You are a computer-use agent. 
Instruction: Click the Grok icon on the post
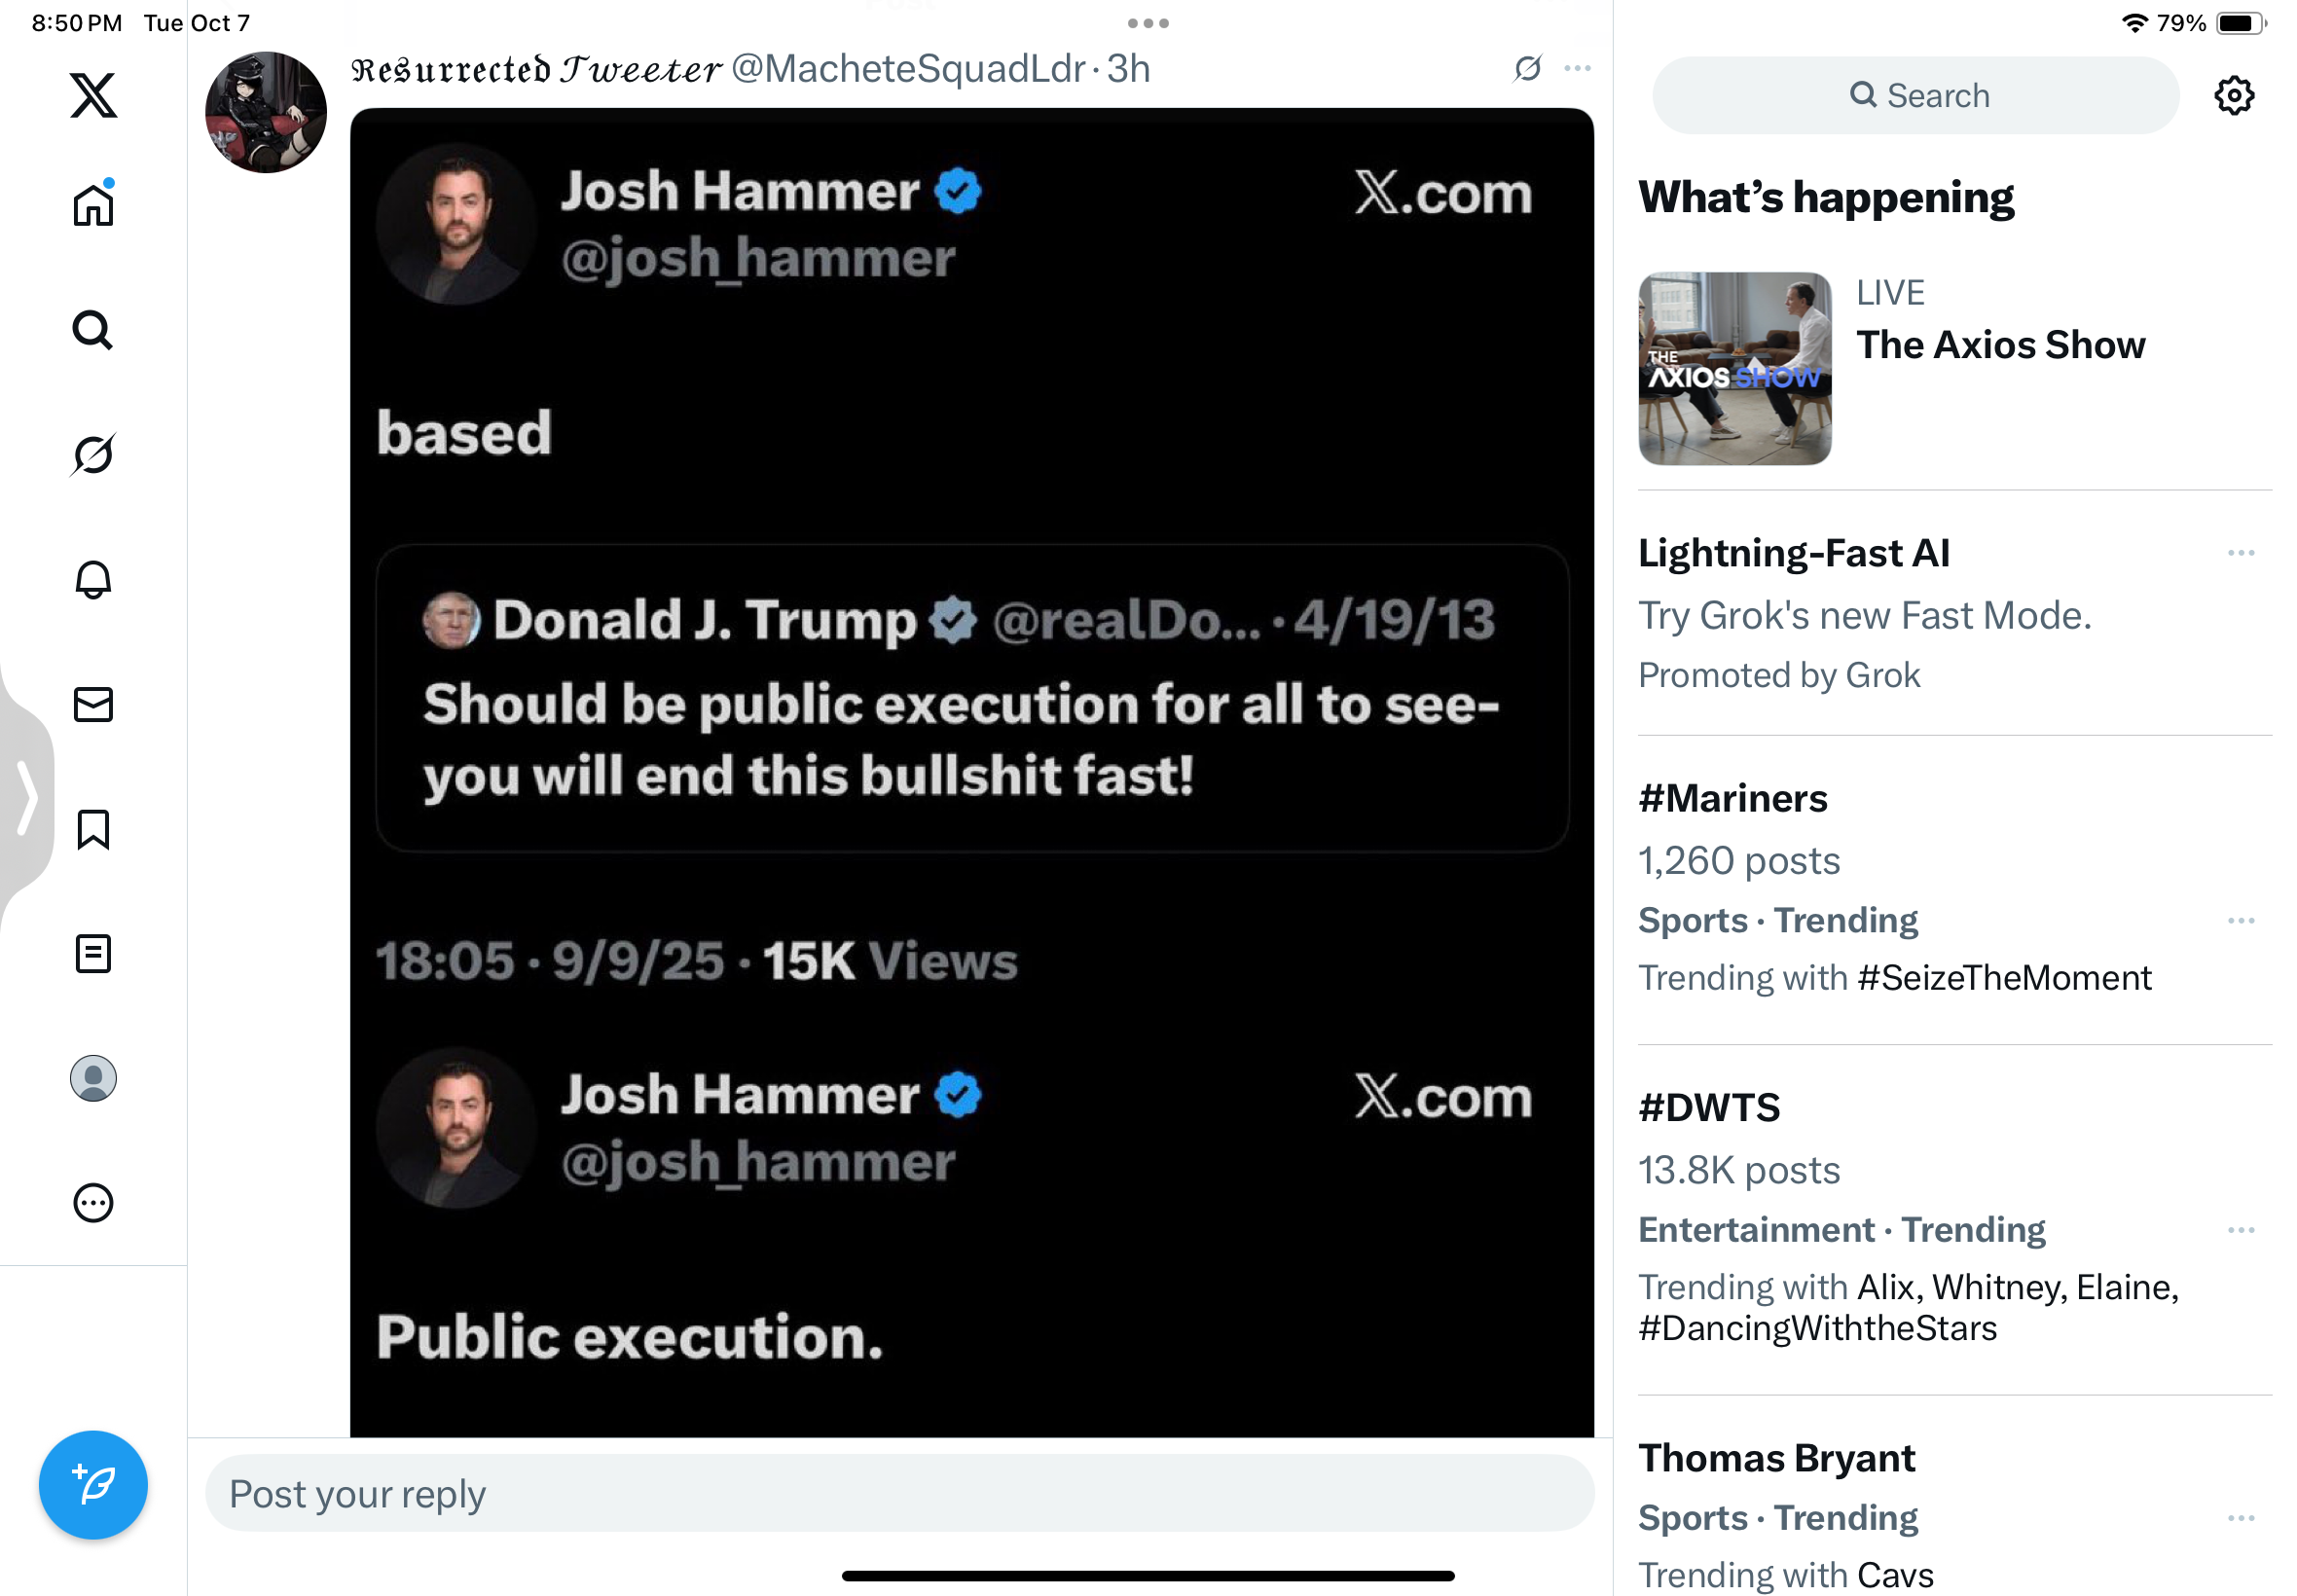click(1526, 68)
